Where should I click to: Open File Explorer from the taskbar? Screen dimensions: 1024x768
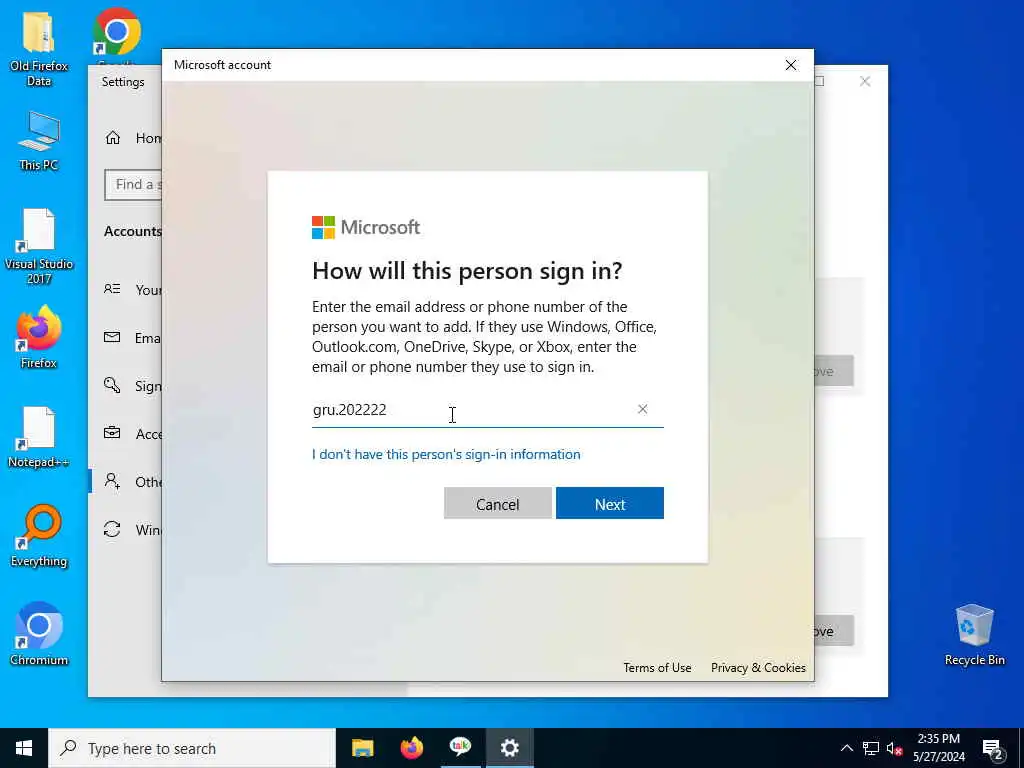(362, 748)
